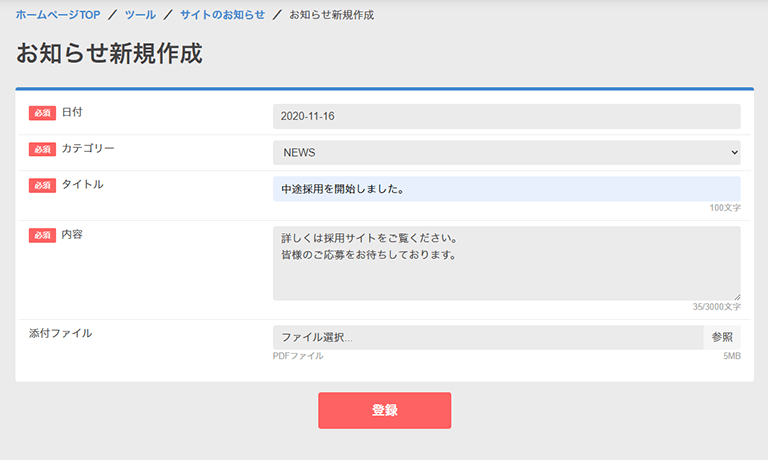Click the ファイル選択 file input field
Screen dimensions: 768x460
(488, 338)
